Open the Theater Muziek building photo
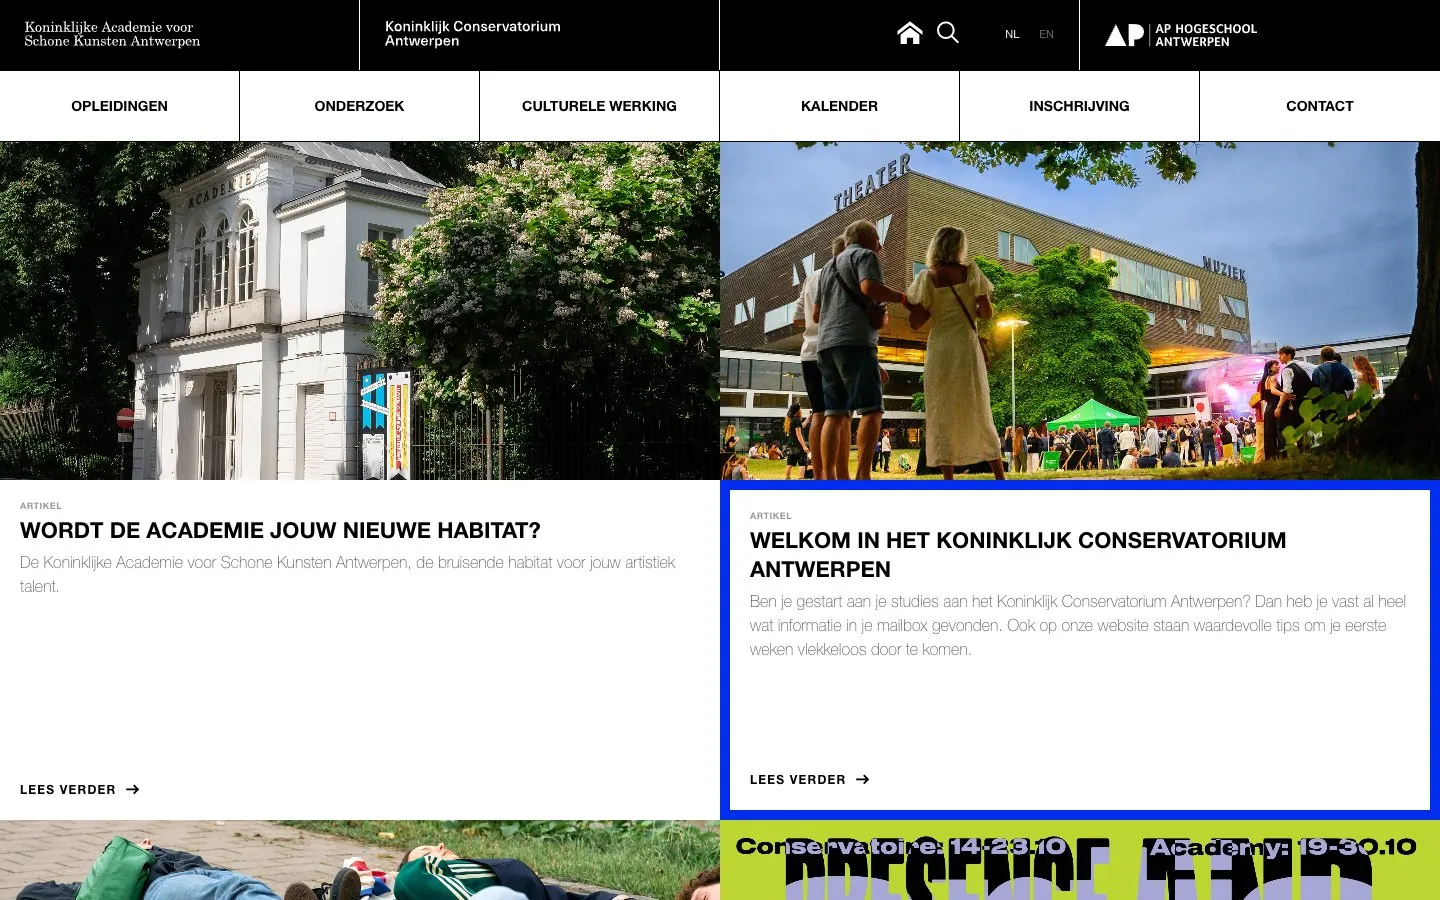Screen dimensions: 1440x900 (x=1080, y=311)
